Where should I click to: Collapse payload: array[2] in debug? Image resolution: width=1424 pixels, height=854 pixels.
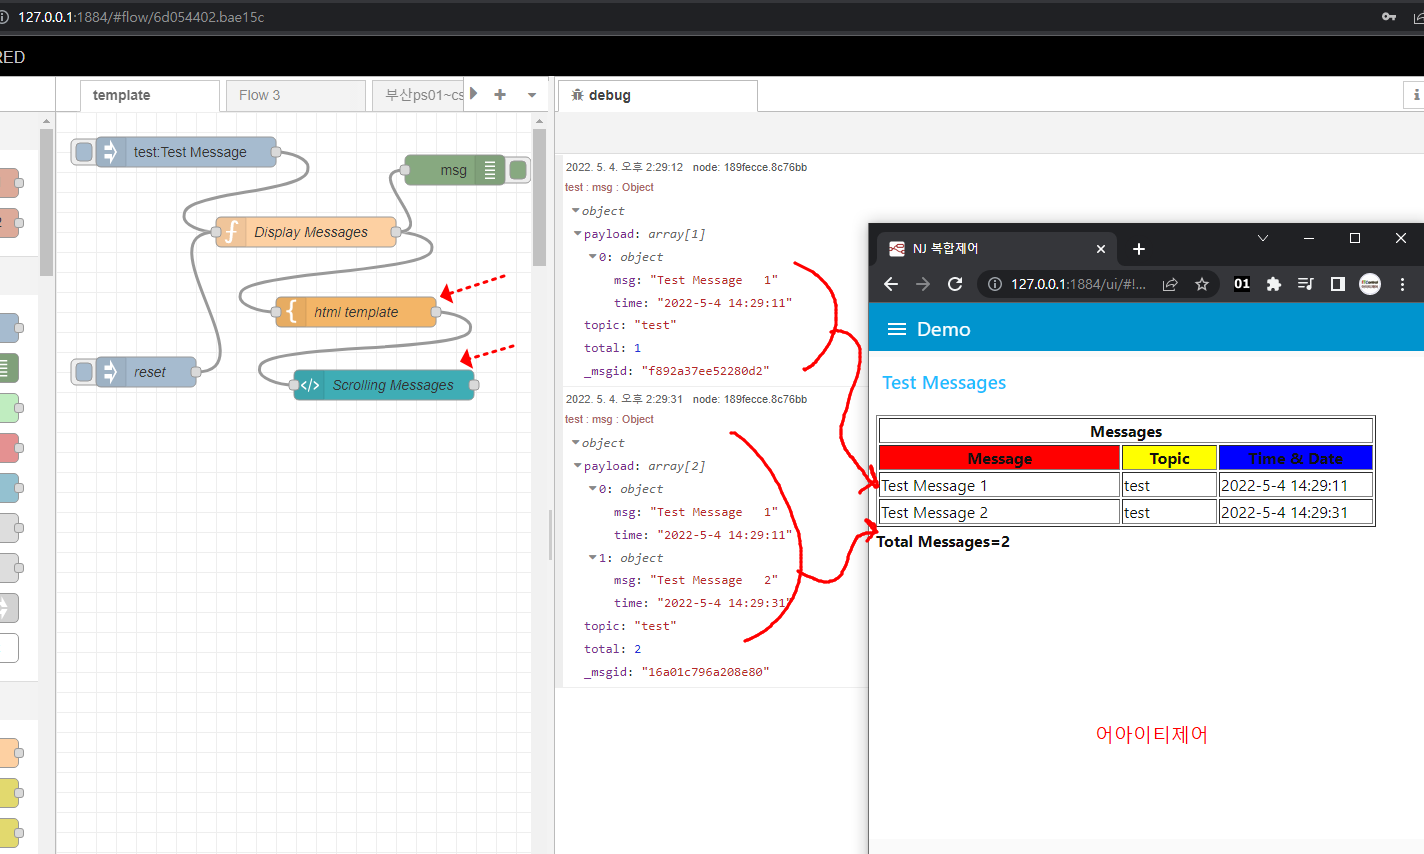[578, 466]
